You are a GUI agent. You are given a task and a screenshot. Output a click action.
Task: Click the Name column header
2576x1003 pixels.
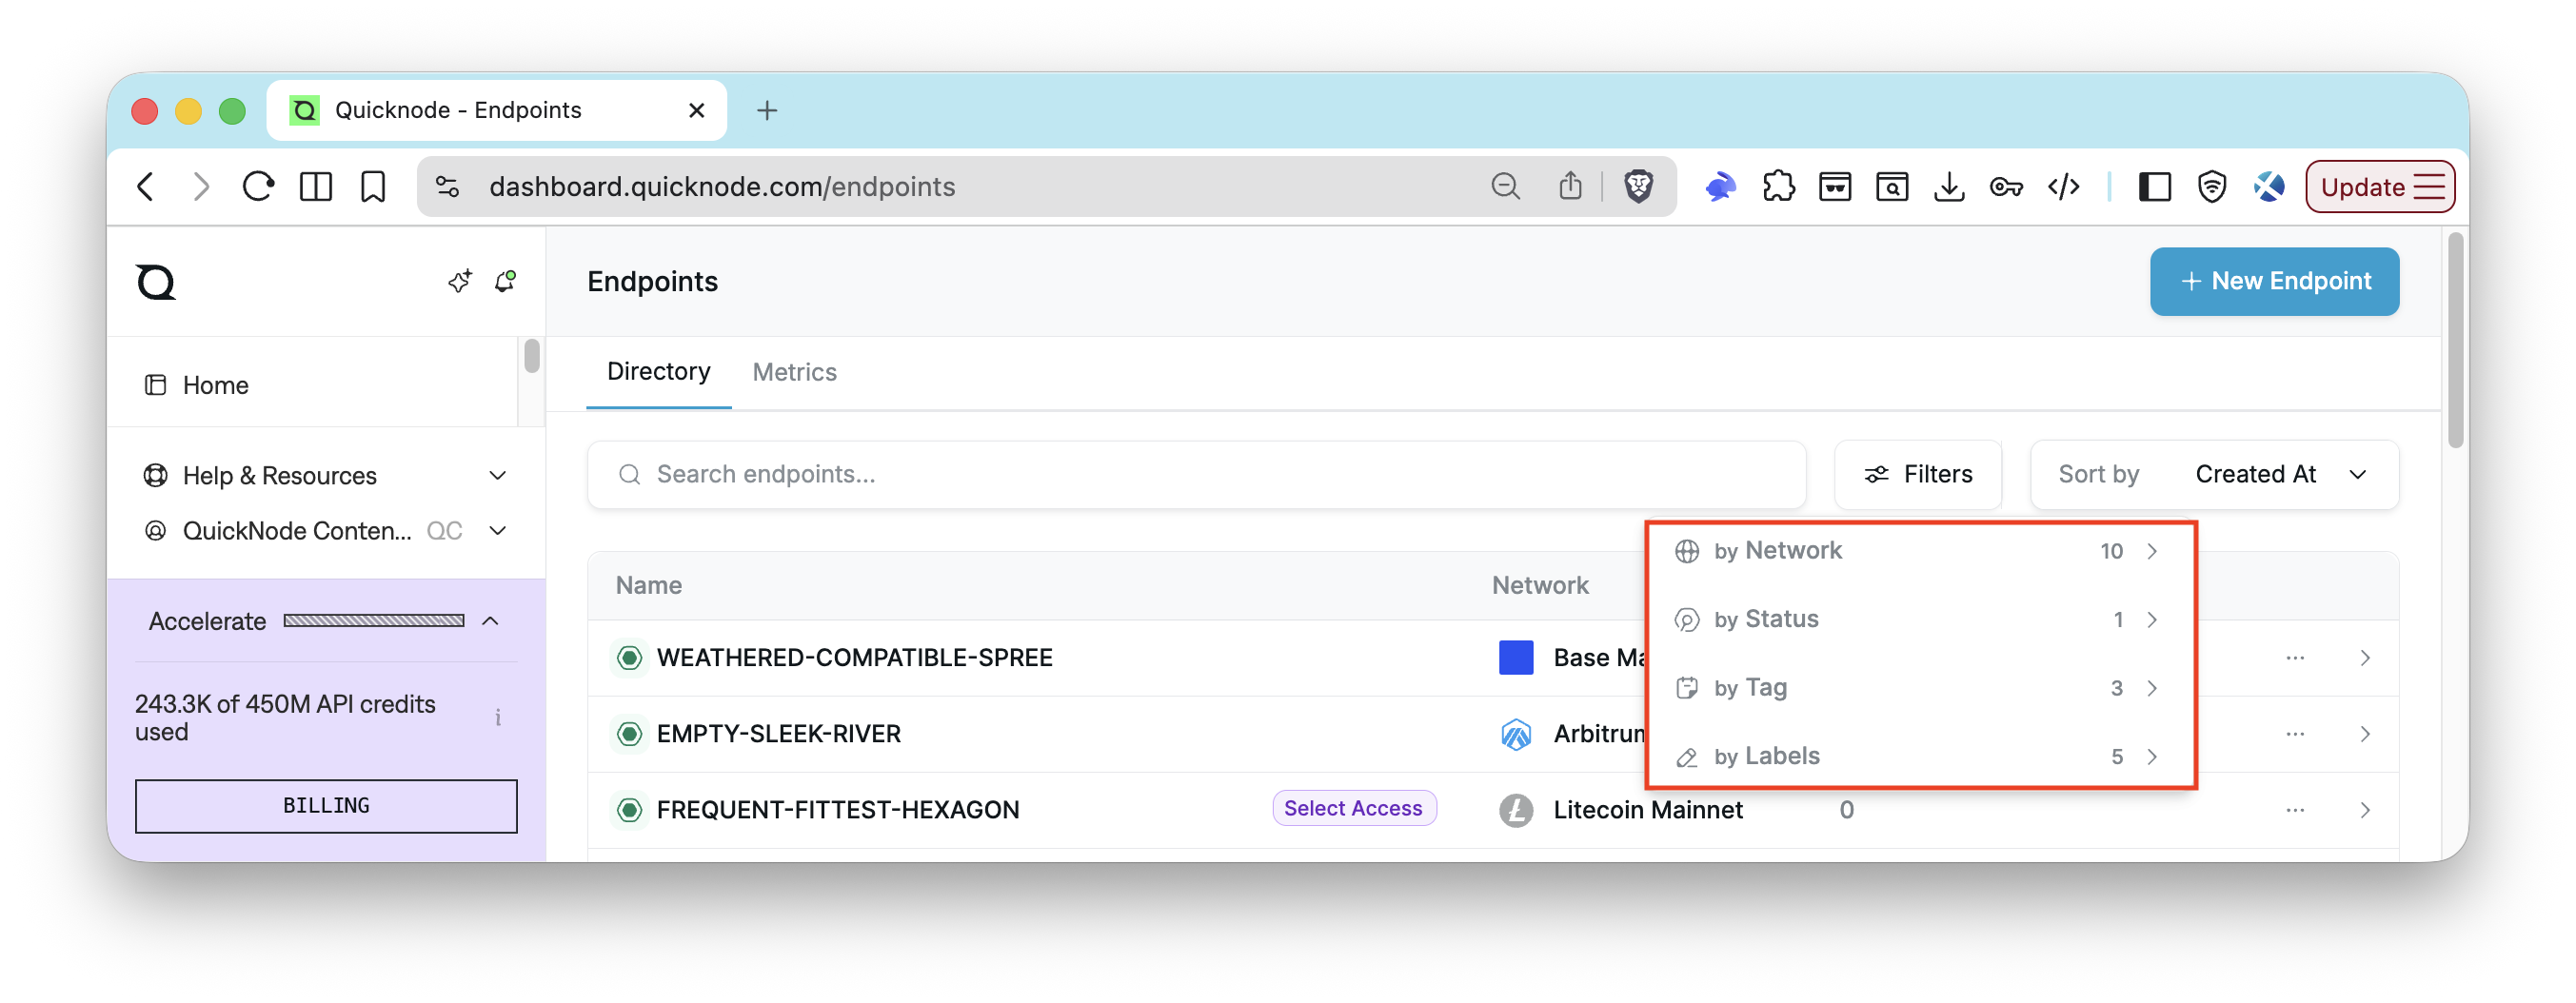click(648, 585)
